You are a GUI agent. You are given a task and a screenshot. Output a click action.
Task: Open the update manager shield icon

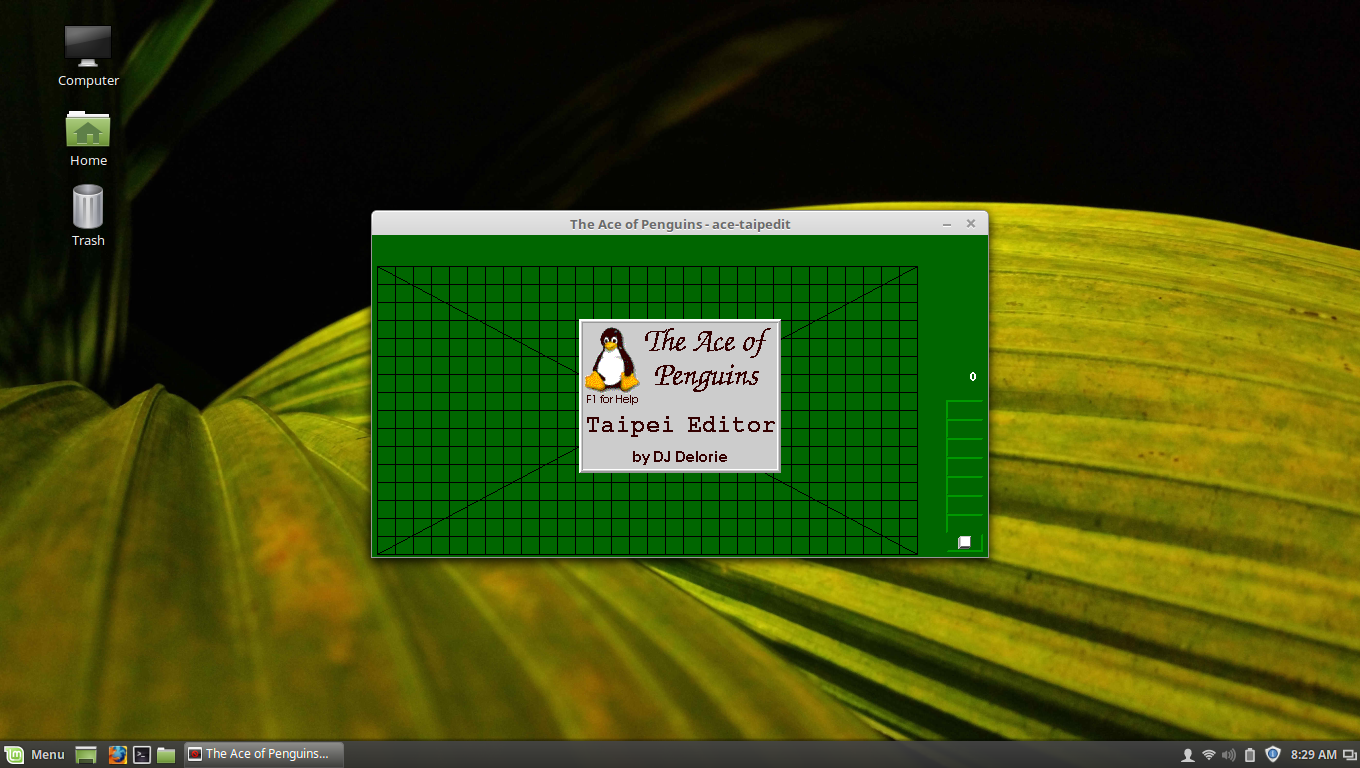click(1273, 754)
